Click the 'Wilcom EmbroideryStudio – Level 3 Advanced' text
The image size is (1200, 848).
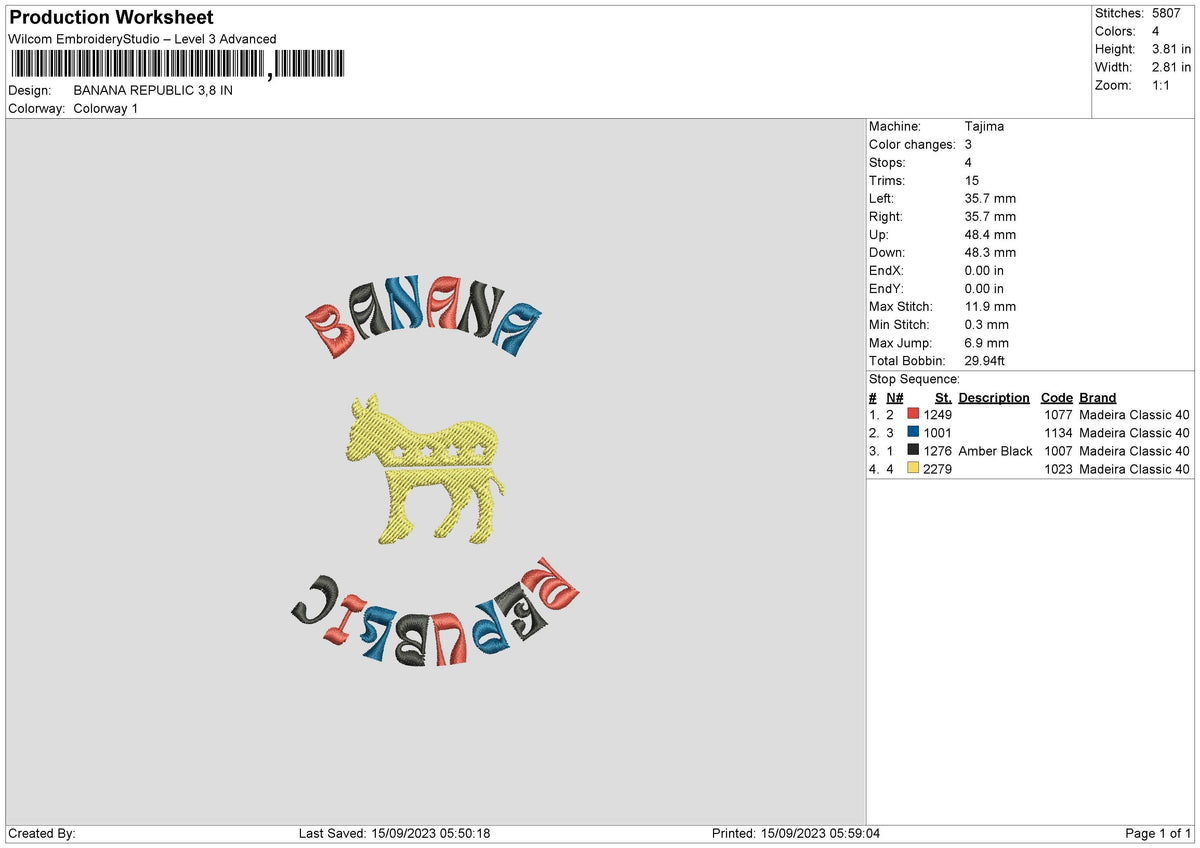tap(142, 39)
